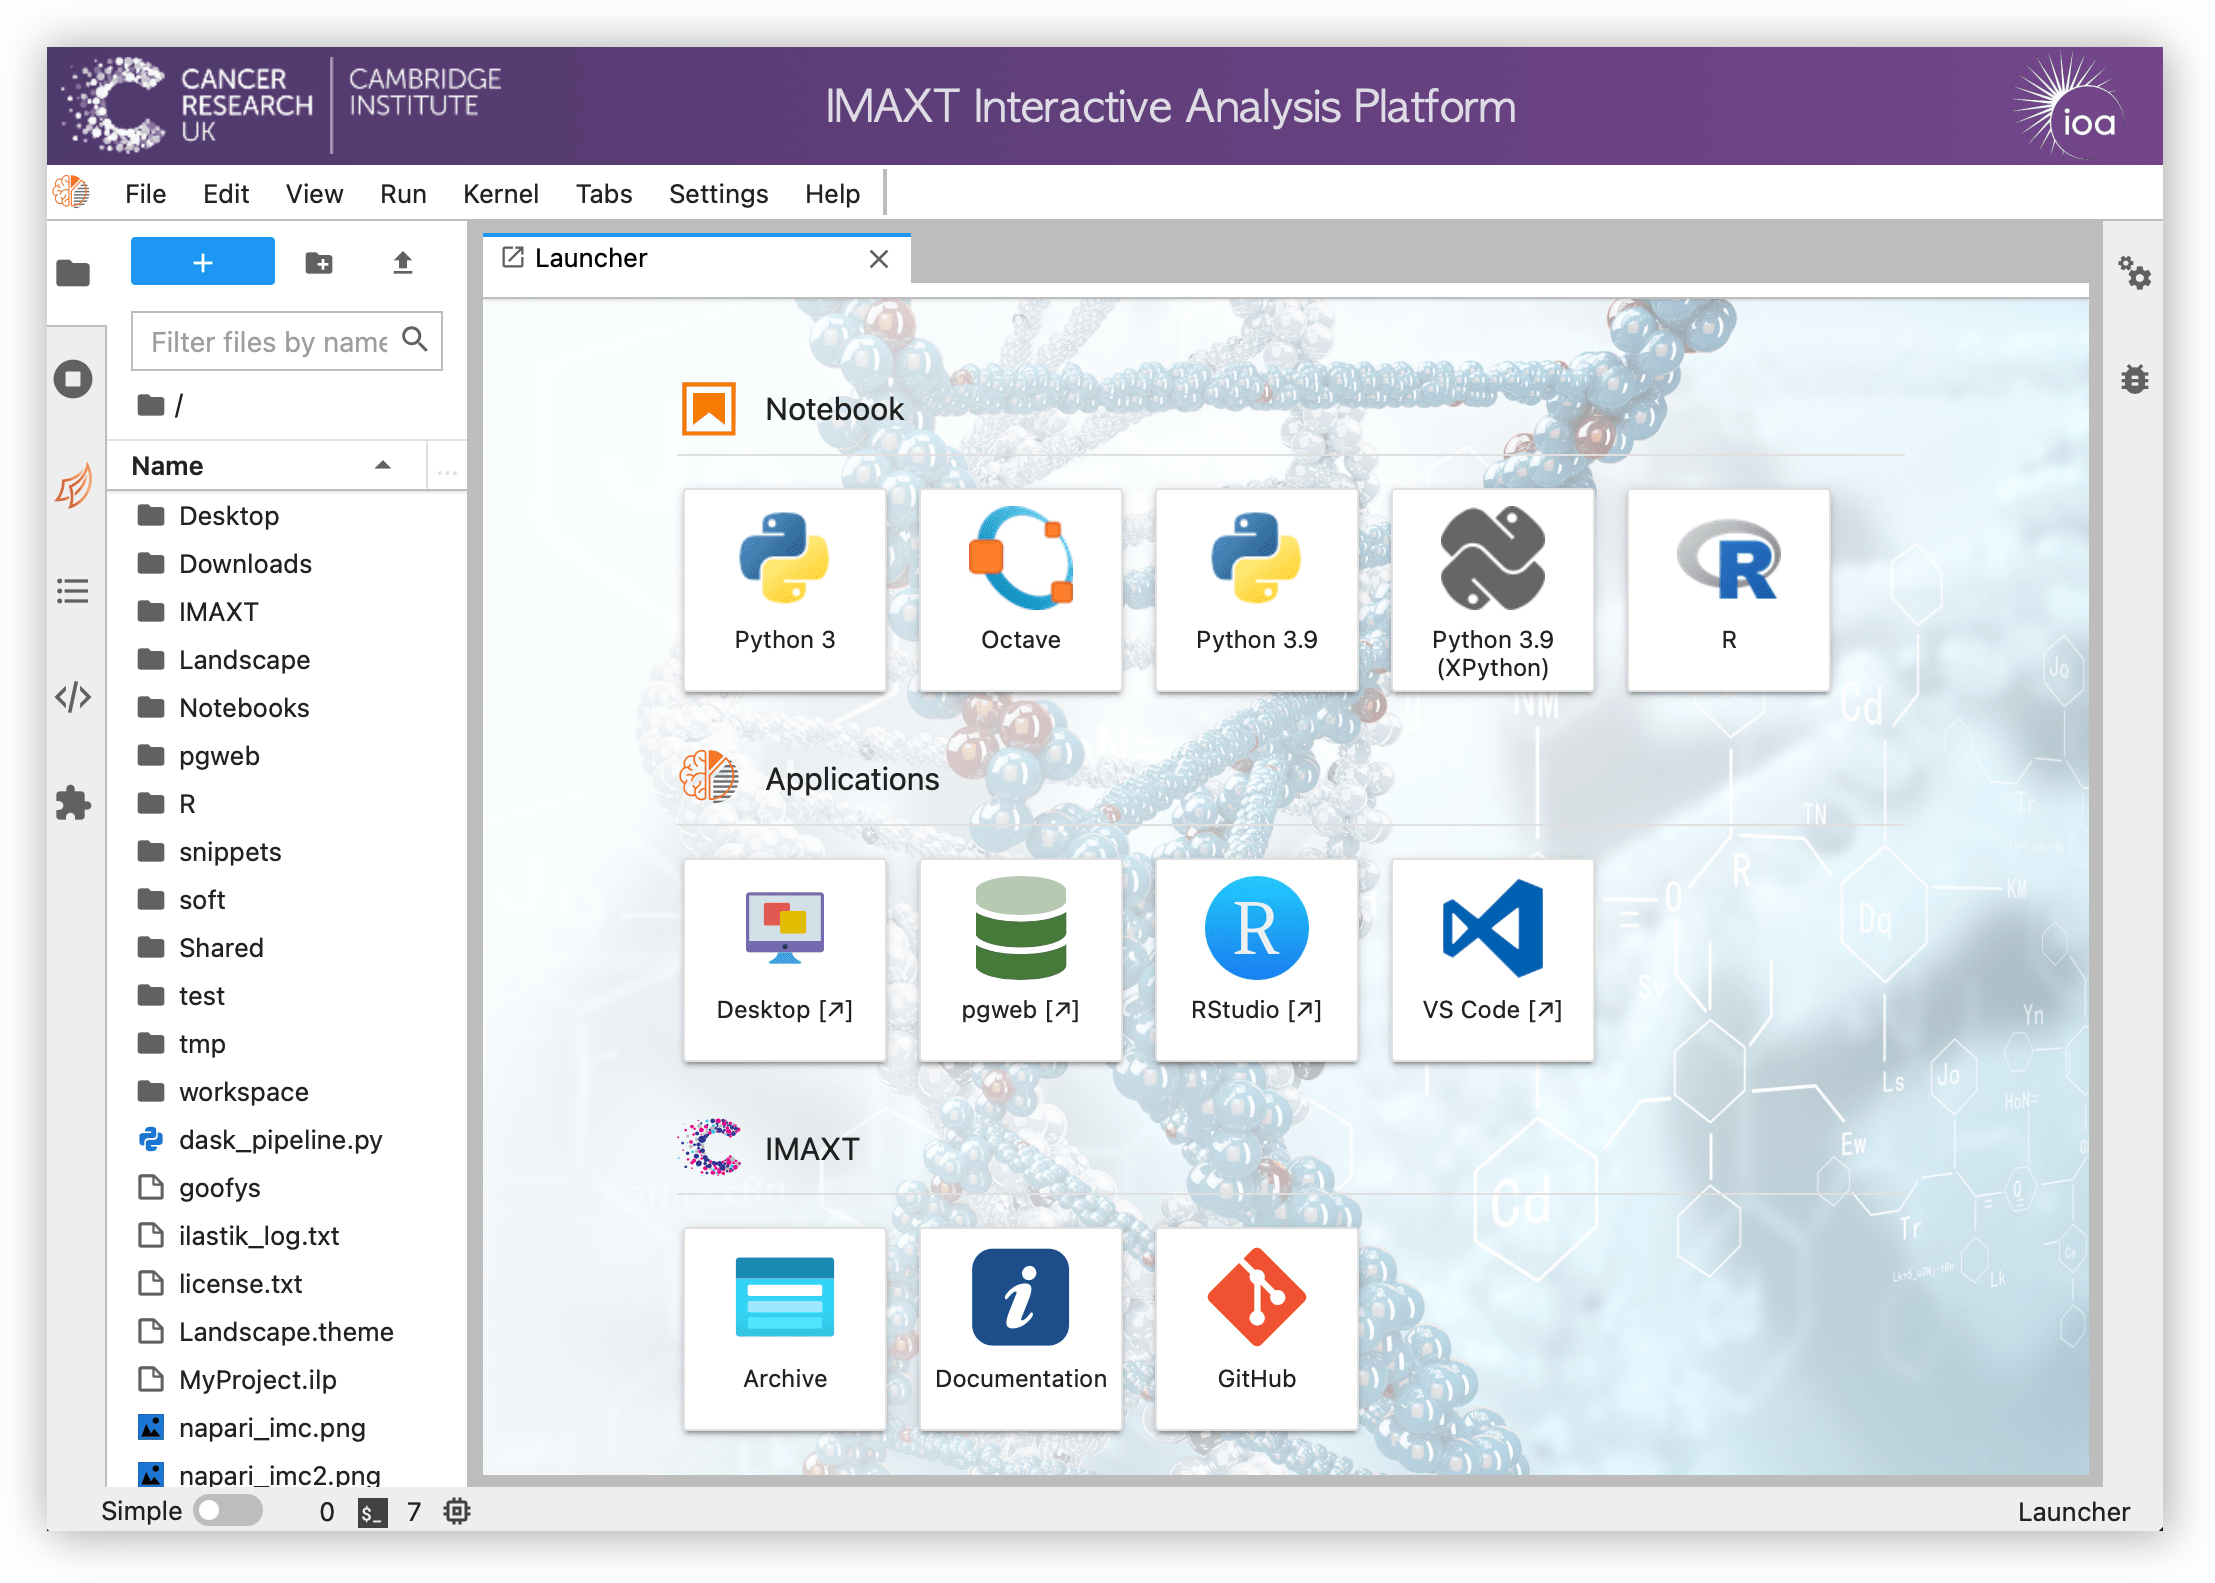Open the IMAXT GitHub link
The image size is (2215, 1583).
pos(1256,1327)
